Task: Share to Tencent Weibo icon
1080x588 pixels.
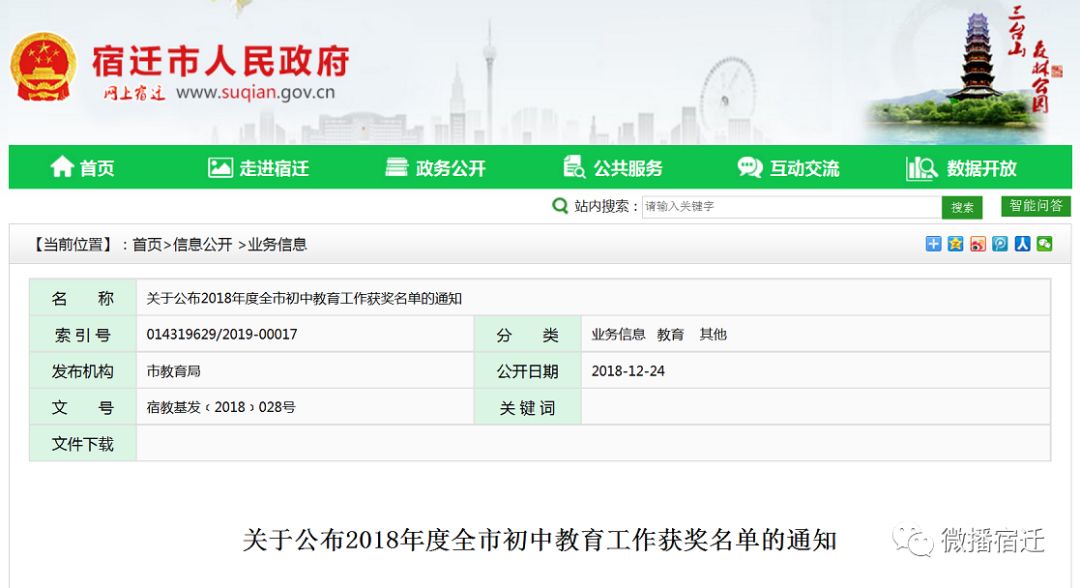Action: point(1000,244)
